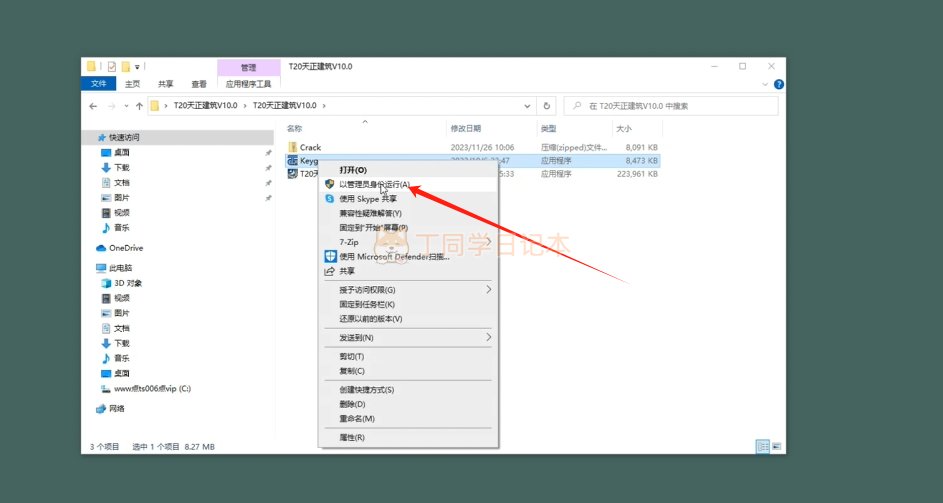This screenshot has height=503, width=943.
Task: Open OneDrive in the navigation pane
Action: (x=126, y=248)
